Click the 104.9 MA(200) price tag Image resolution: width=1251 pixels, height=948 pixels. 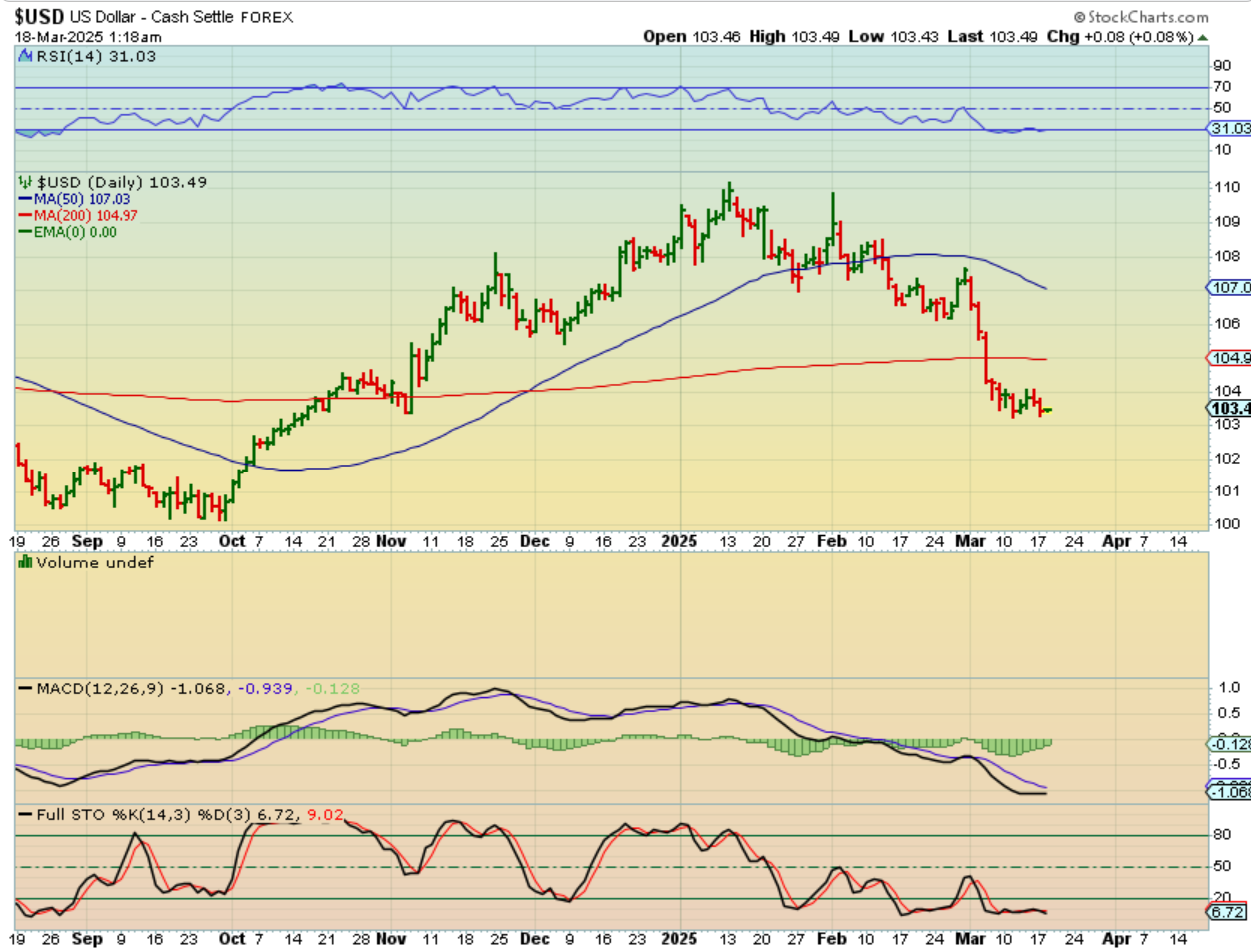(1230, 357)
